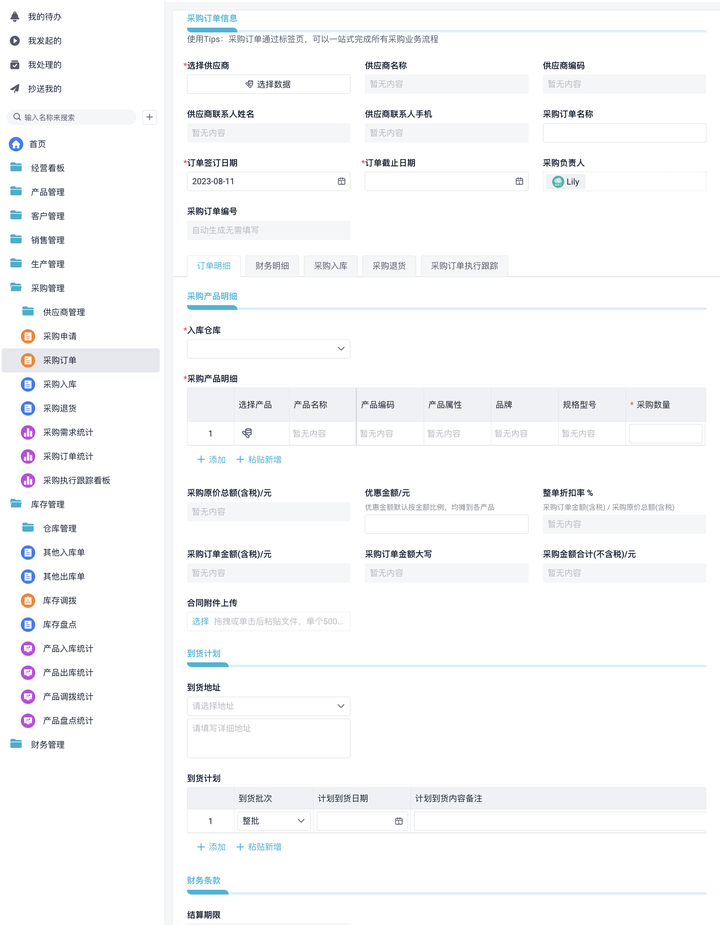Expand the 入库仓库 dropdown

(341, 349)
